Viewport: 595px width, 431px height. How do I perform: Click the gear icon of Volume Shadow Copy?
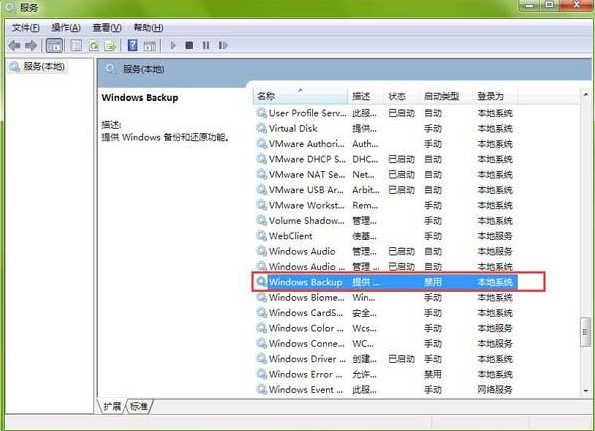tap(261, 220)
